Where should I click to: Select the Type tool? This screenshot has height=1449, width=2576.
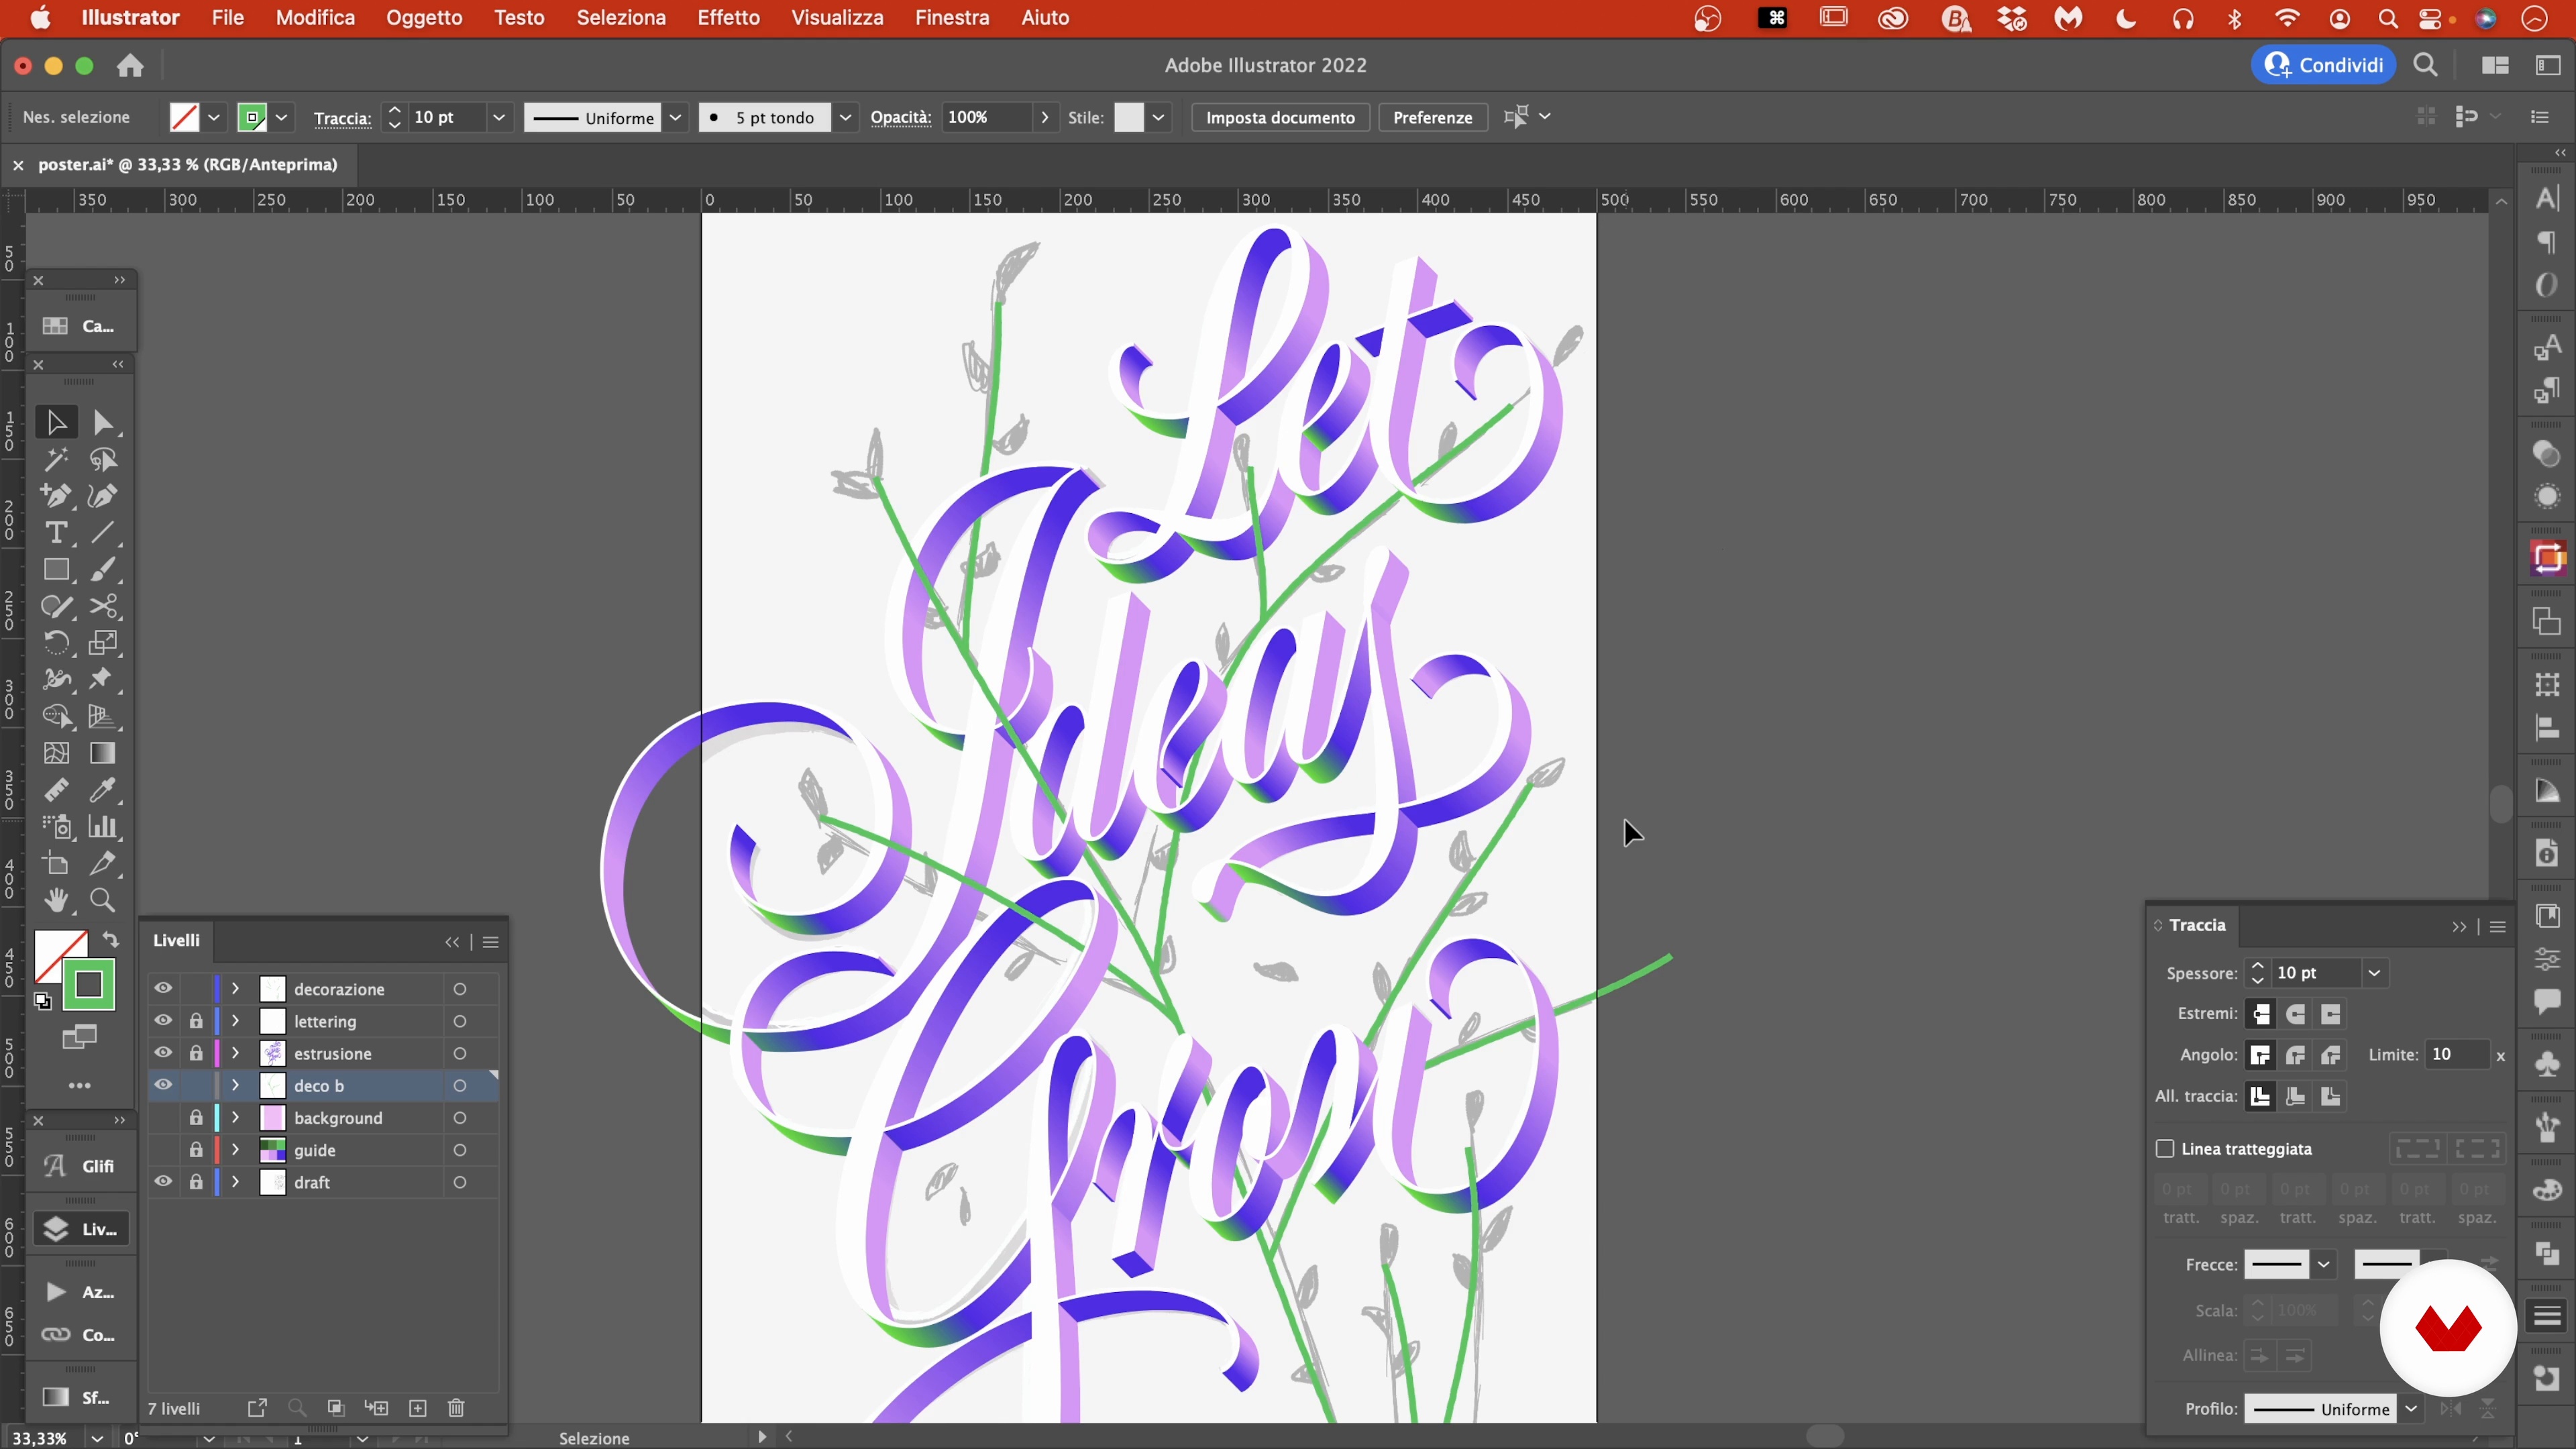point(56,533)
